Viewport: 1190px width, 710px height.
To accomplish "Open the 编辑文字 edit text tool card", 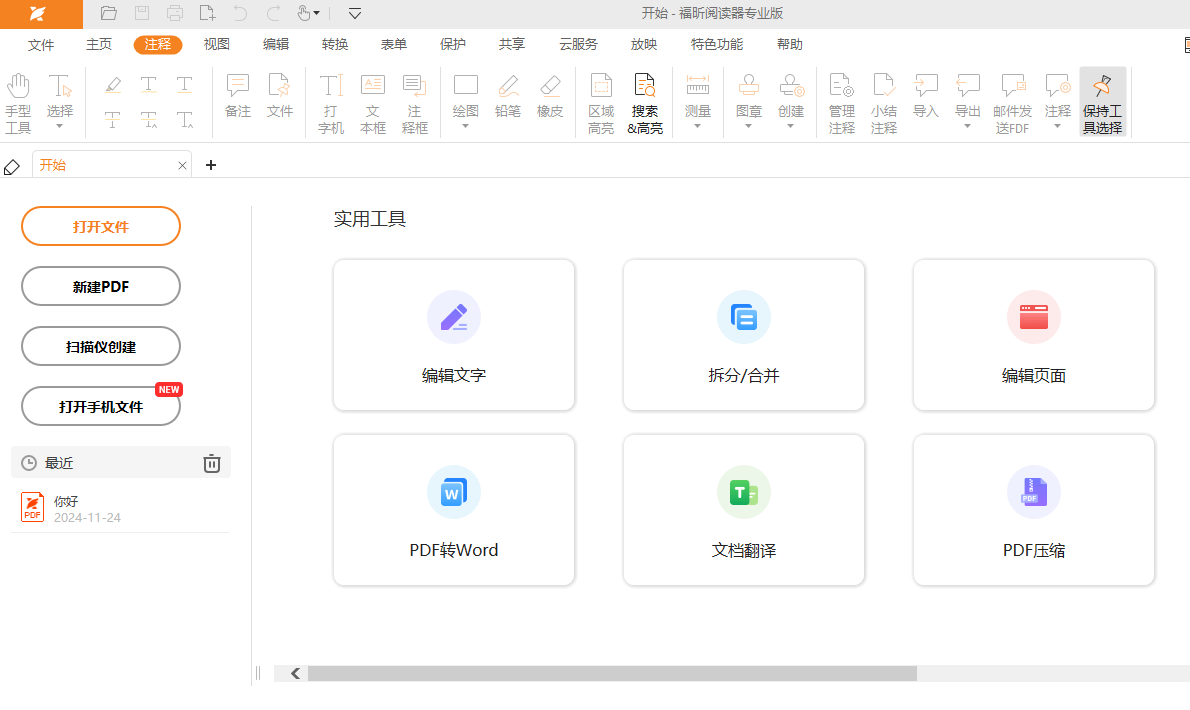I will (454, 335).
